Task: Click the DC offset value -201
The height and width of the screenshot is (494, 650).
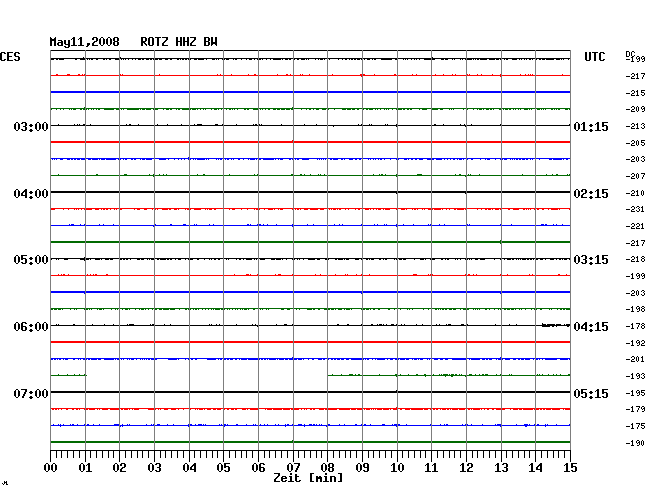Action: pos(635,359)
